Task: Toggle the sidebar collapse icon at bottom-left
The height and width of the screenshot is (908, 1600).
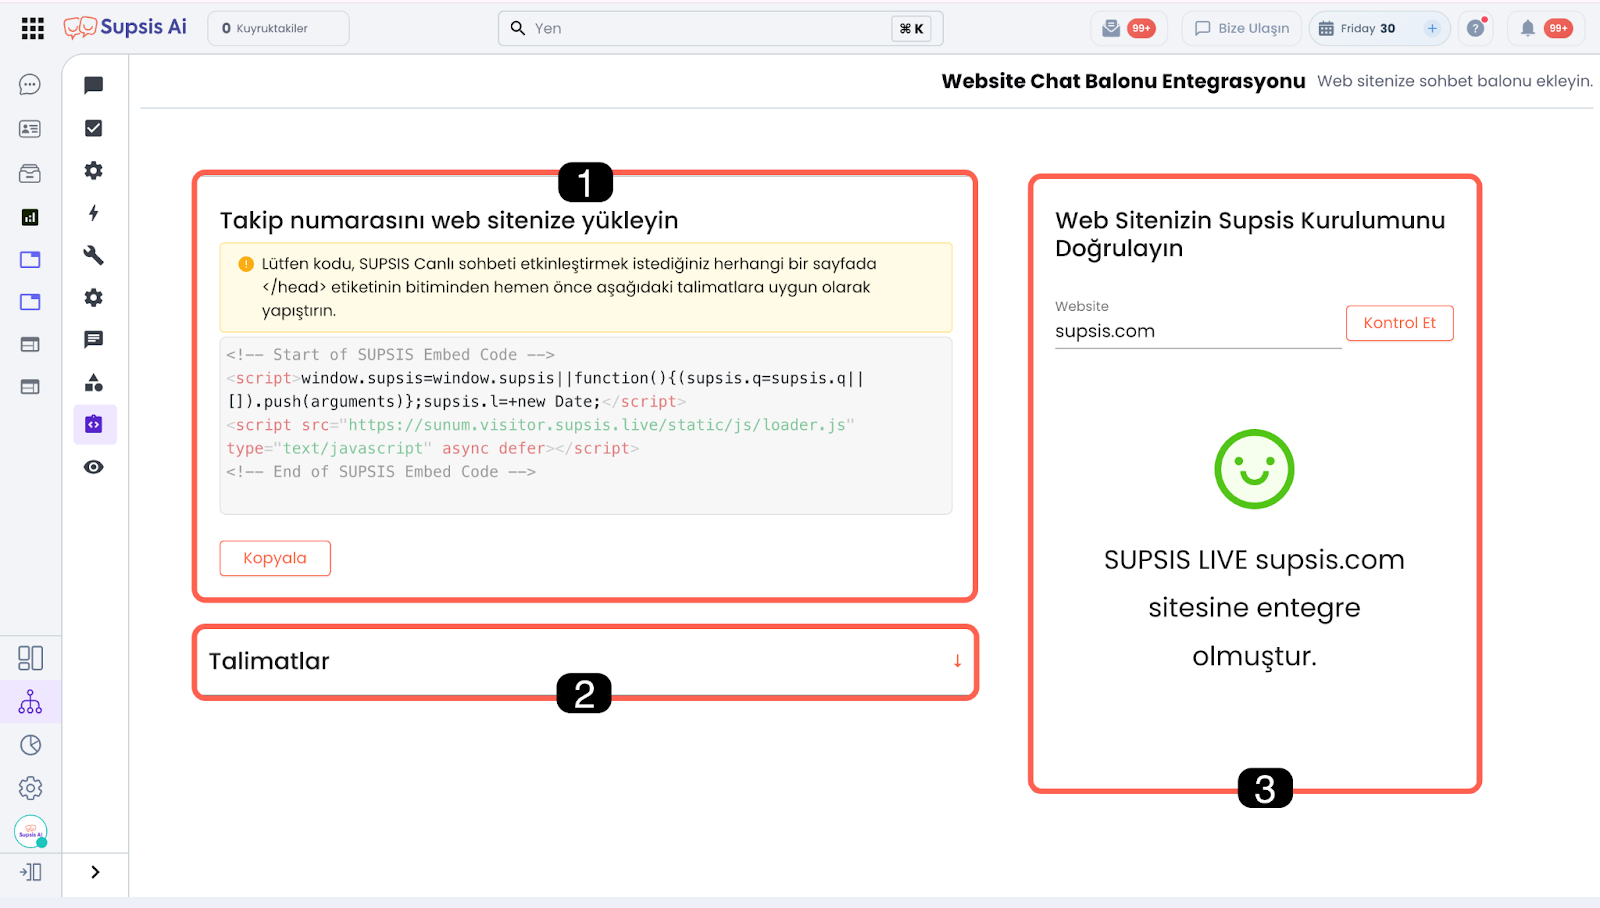Action: pos(30,872)
